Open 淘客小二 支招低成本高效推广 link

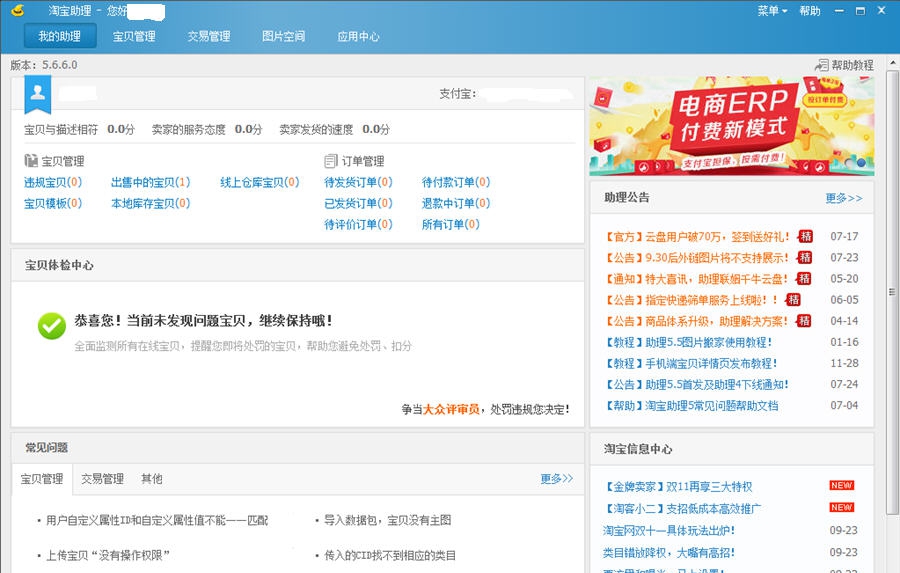[682, 508]
